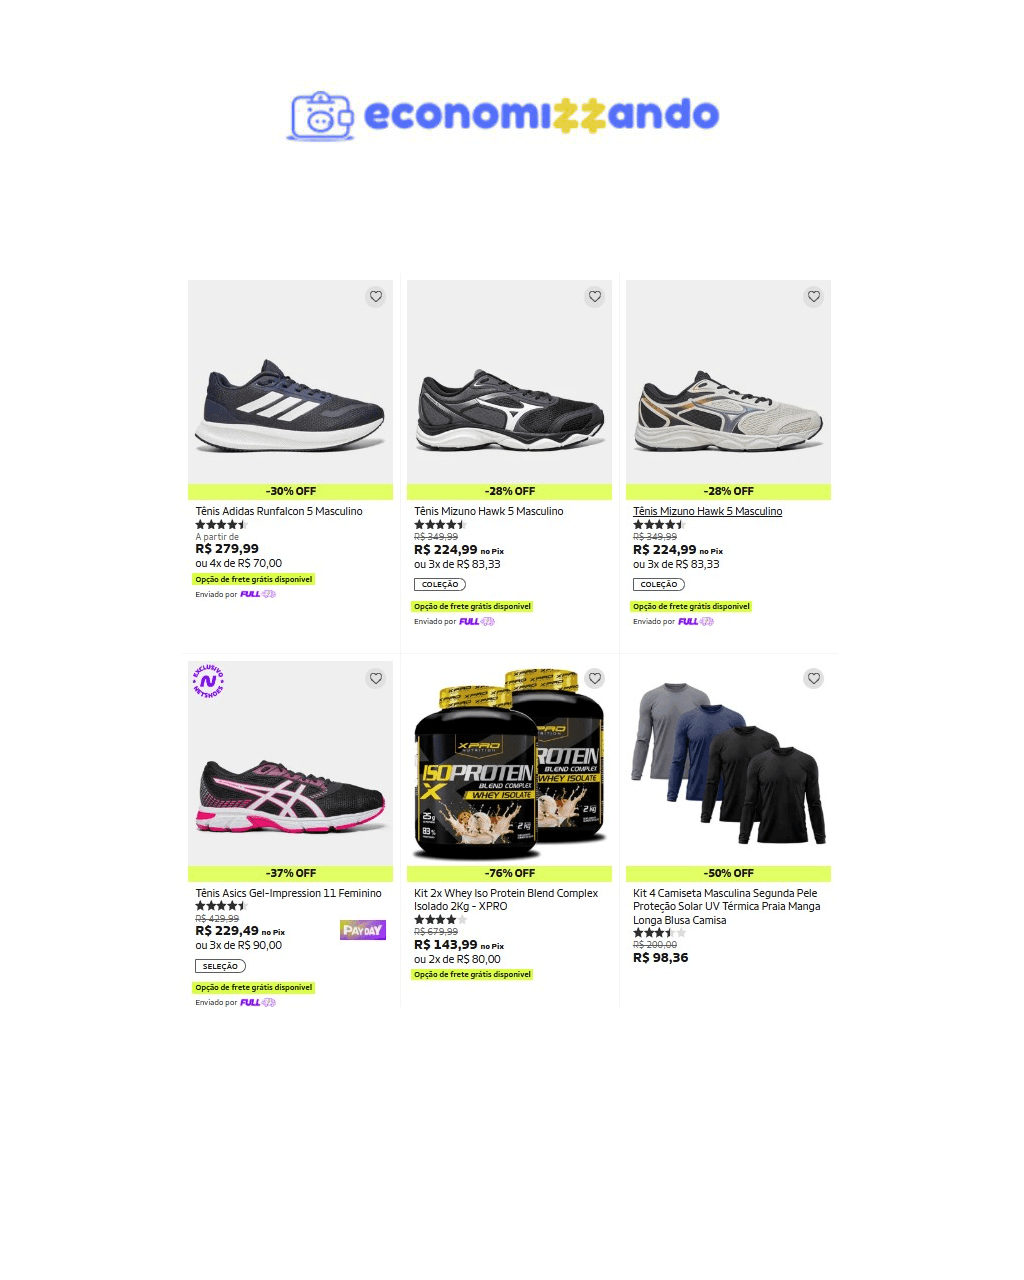Open Tênis Mizuno Hawk 5 Masculino underlined link
1024x1280 pixels.
pyautogui.click(x=708, y=511)
